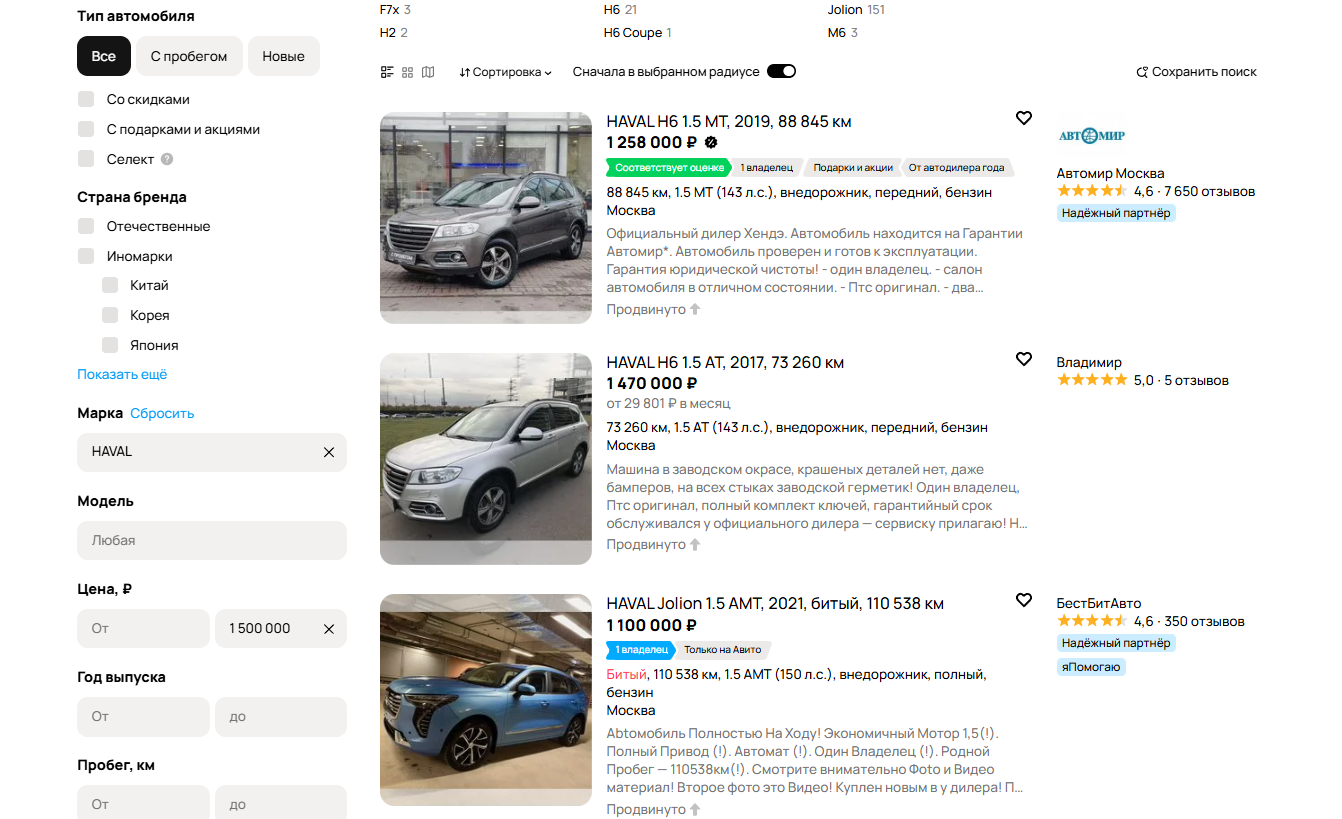This screenshot has width=1342, height=819.
Task: Open the Марка field showing HAVAL
Action: (x=212, y=452)
